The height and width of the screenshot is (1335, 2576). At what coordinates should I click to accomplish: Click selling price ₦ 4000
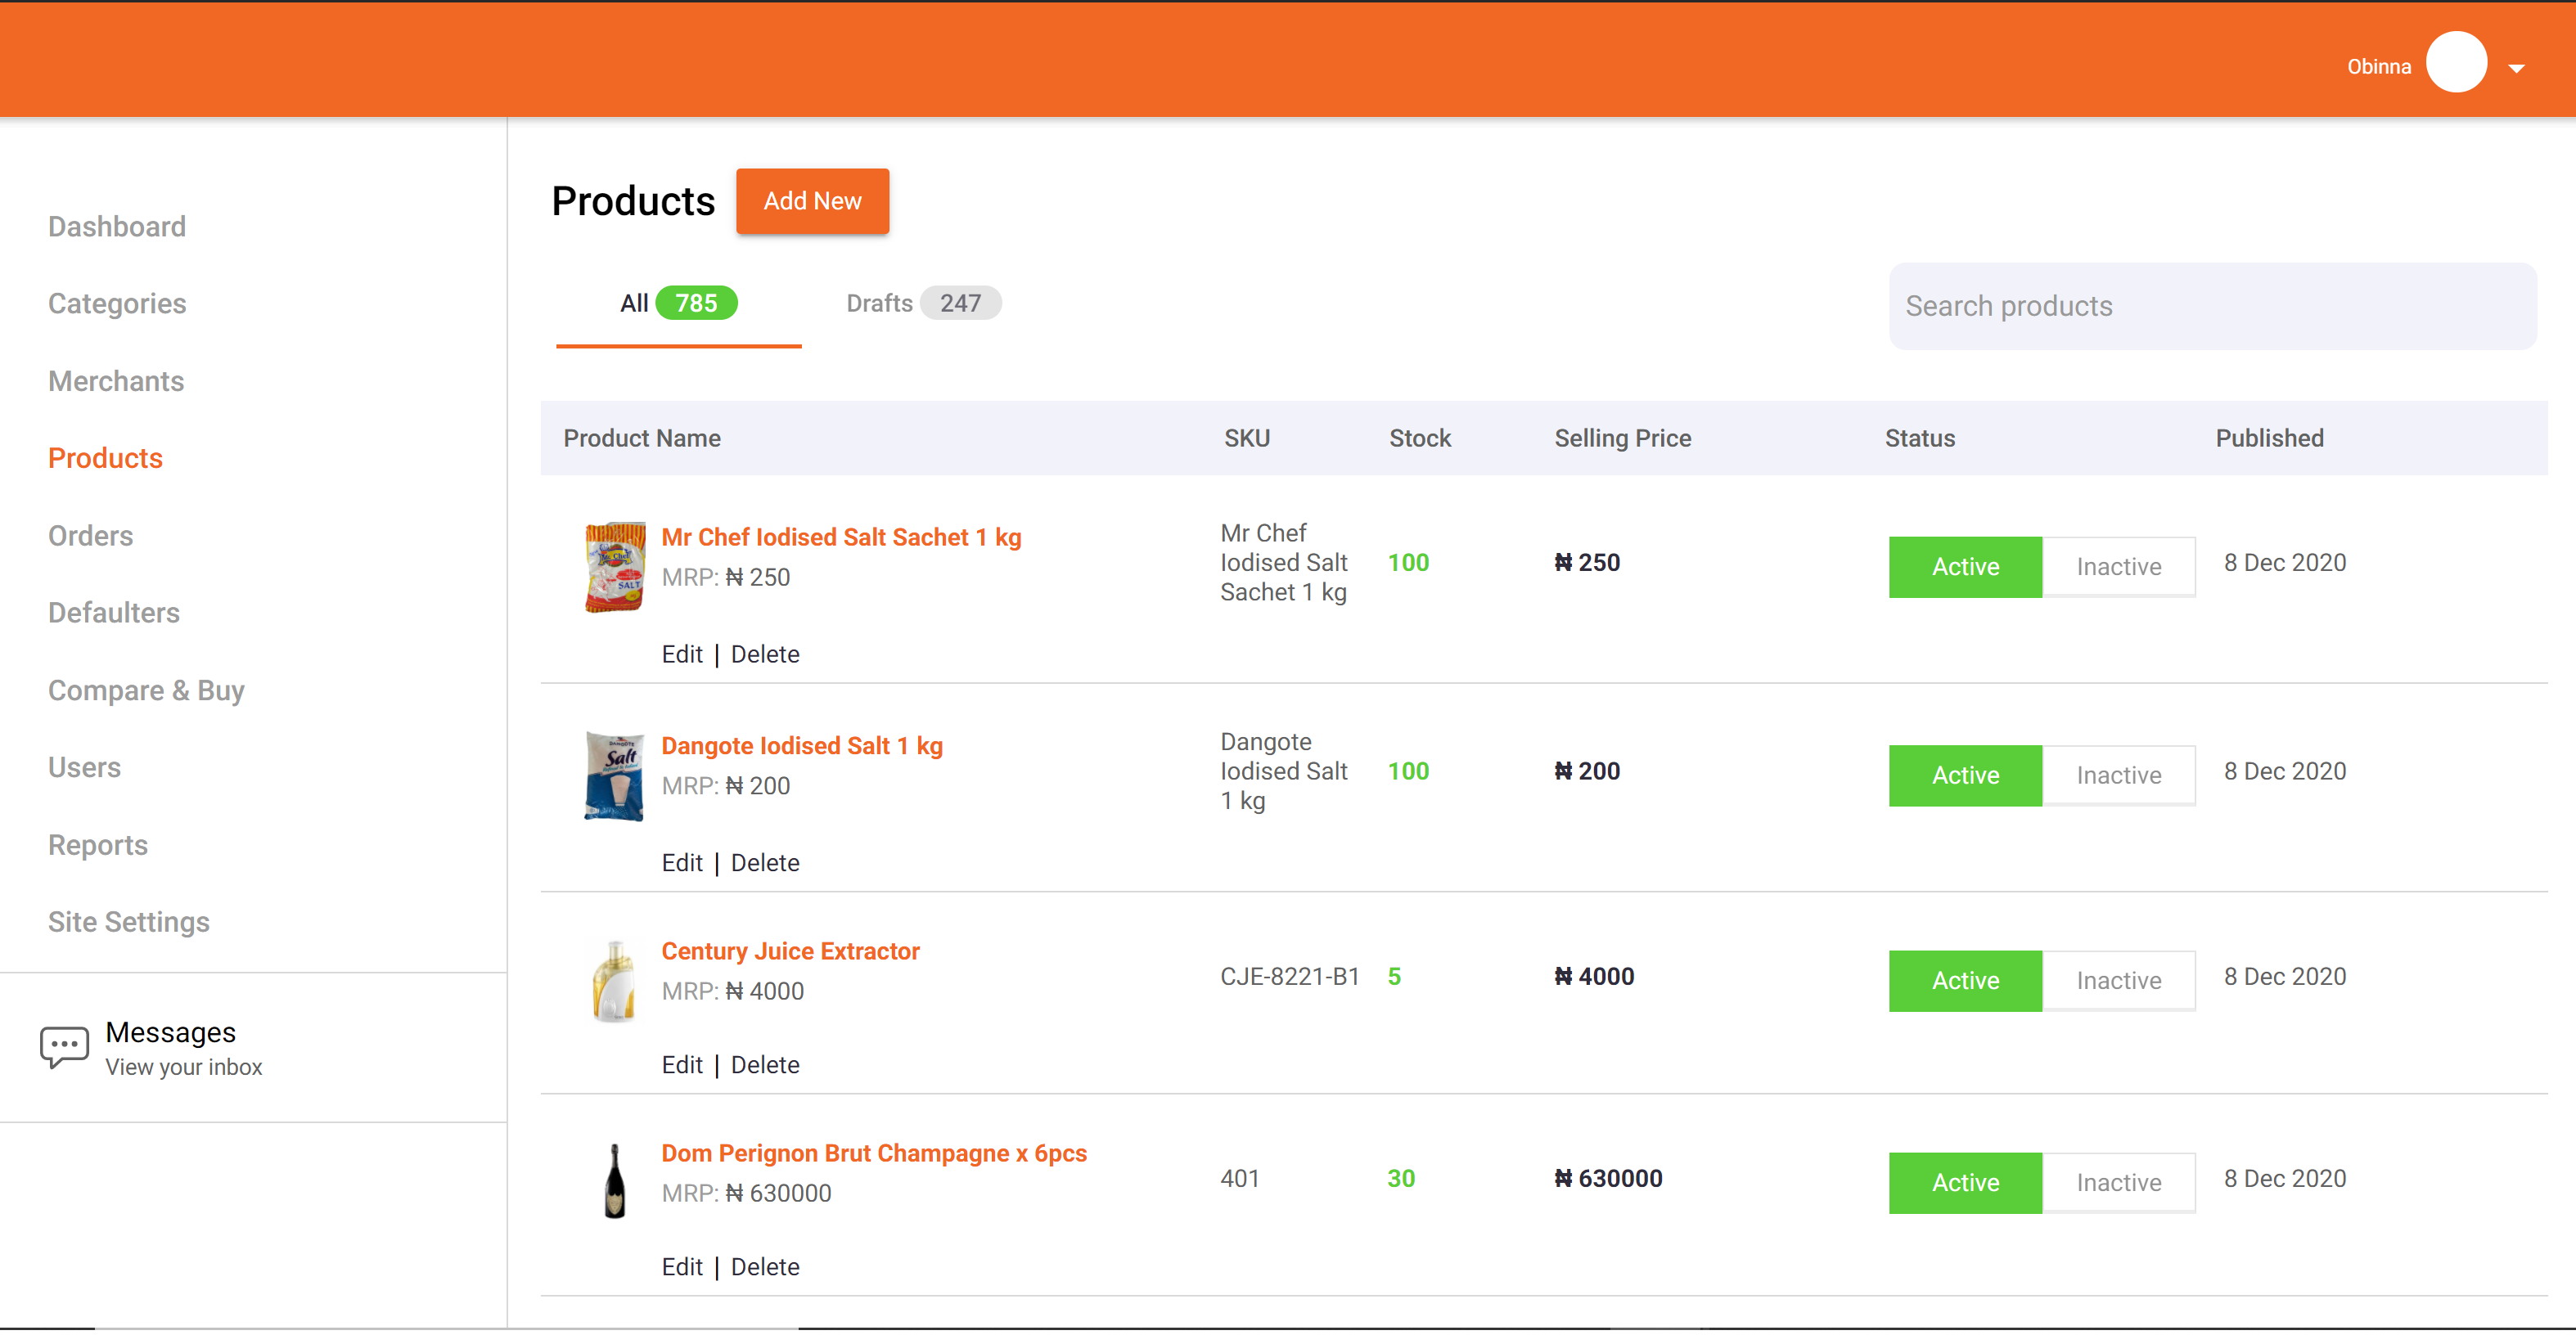[1594, 977]
